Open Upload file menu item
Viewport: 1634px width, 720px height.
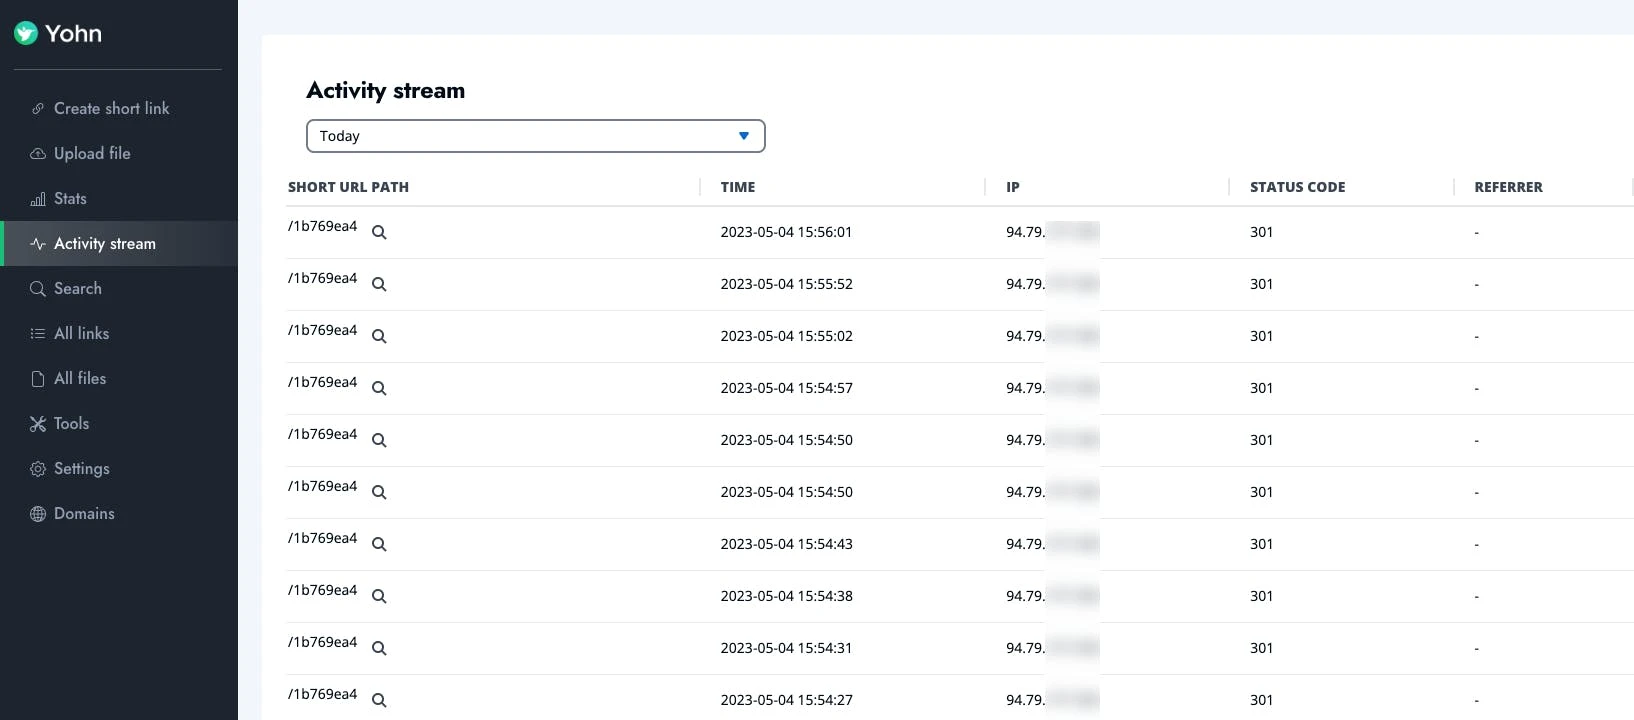click(x=119, y=154)
